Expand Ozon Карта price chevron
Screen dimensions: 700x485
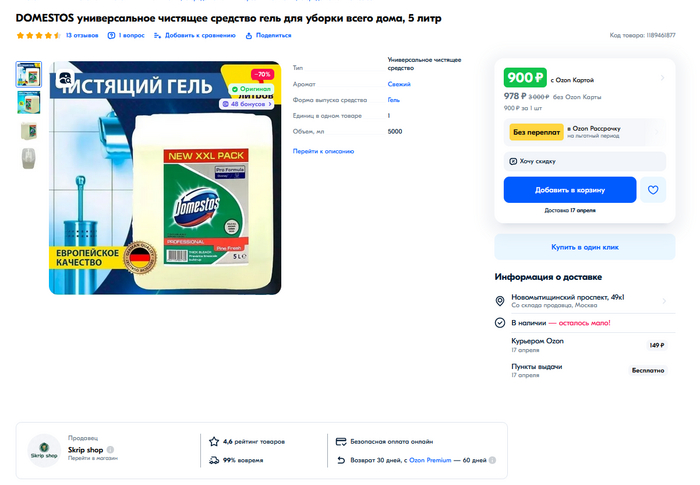(x=662, y=78)
